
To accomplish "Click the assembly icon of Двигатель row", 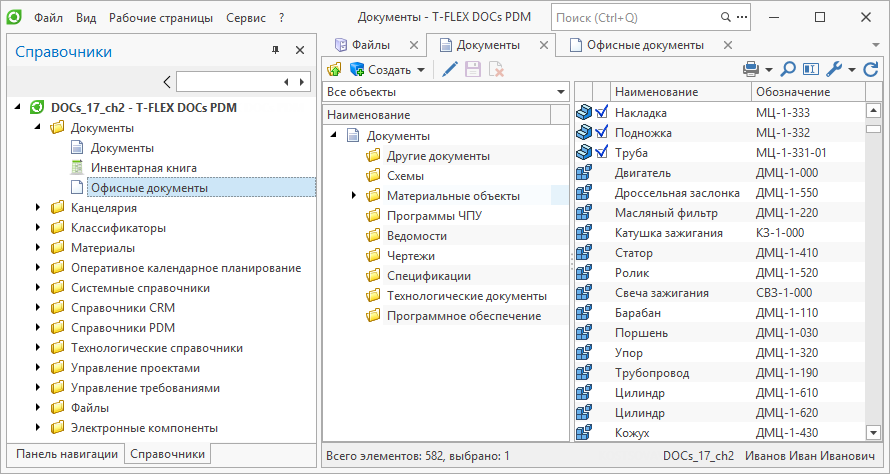I will pyautogui.click(x=584, y=173).
